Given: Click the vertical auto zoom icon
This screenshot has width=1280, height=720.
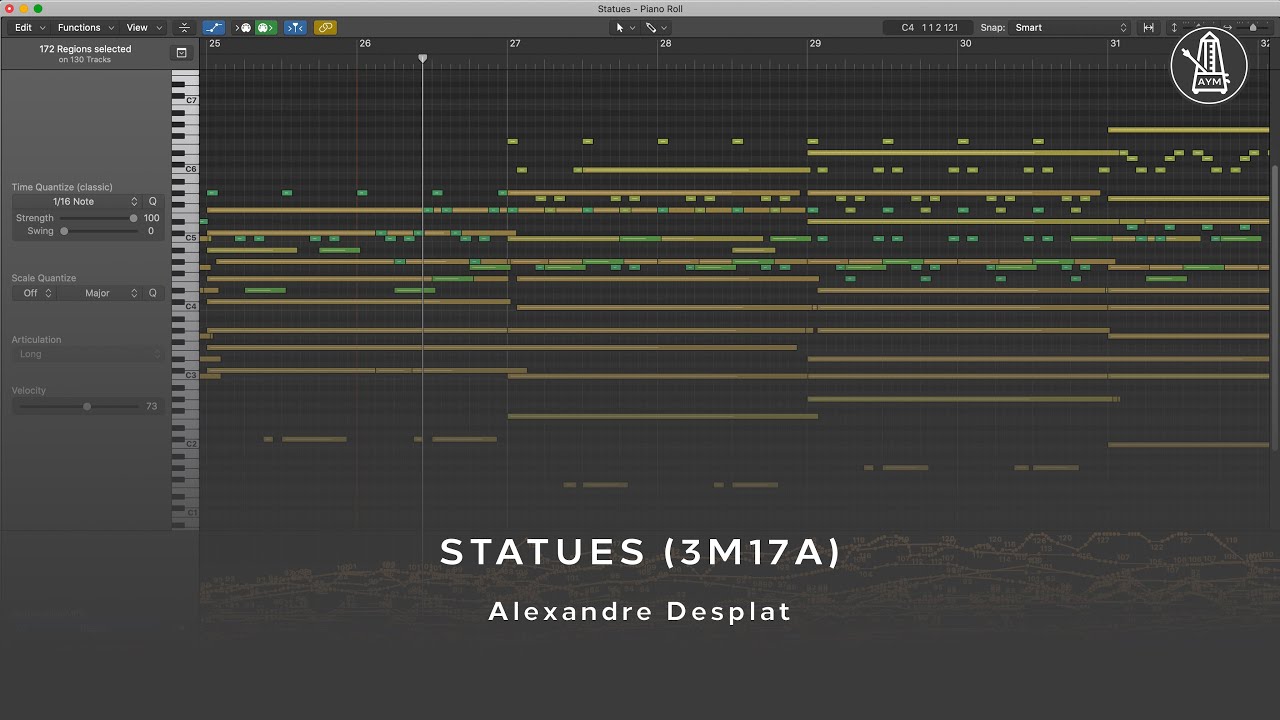Looking at the screenshot, I should tap(1174, 28).
